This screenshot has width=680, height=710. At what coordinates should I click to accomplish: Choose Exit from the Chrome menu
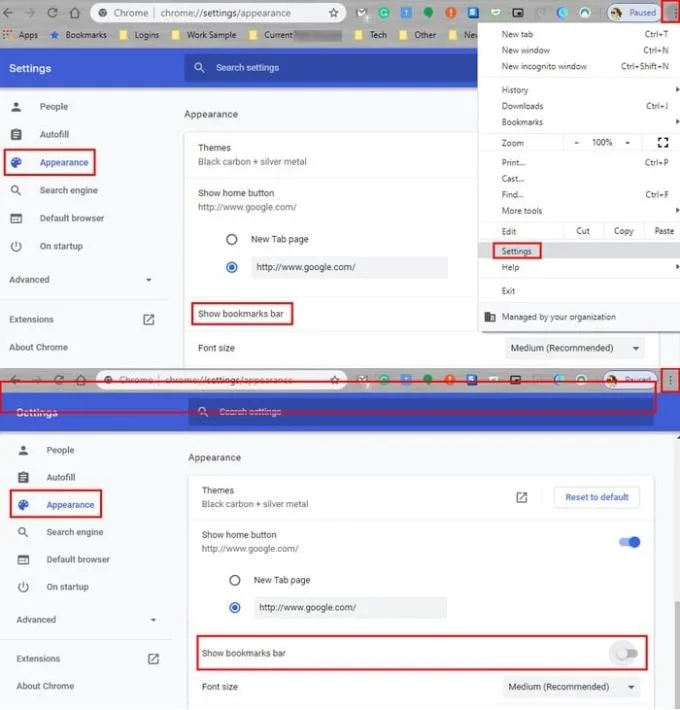click(579, 291)
